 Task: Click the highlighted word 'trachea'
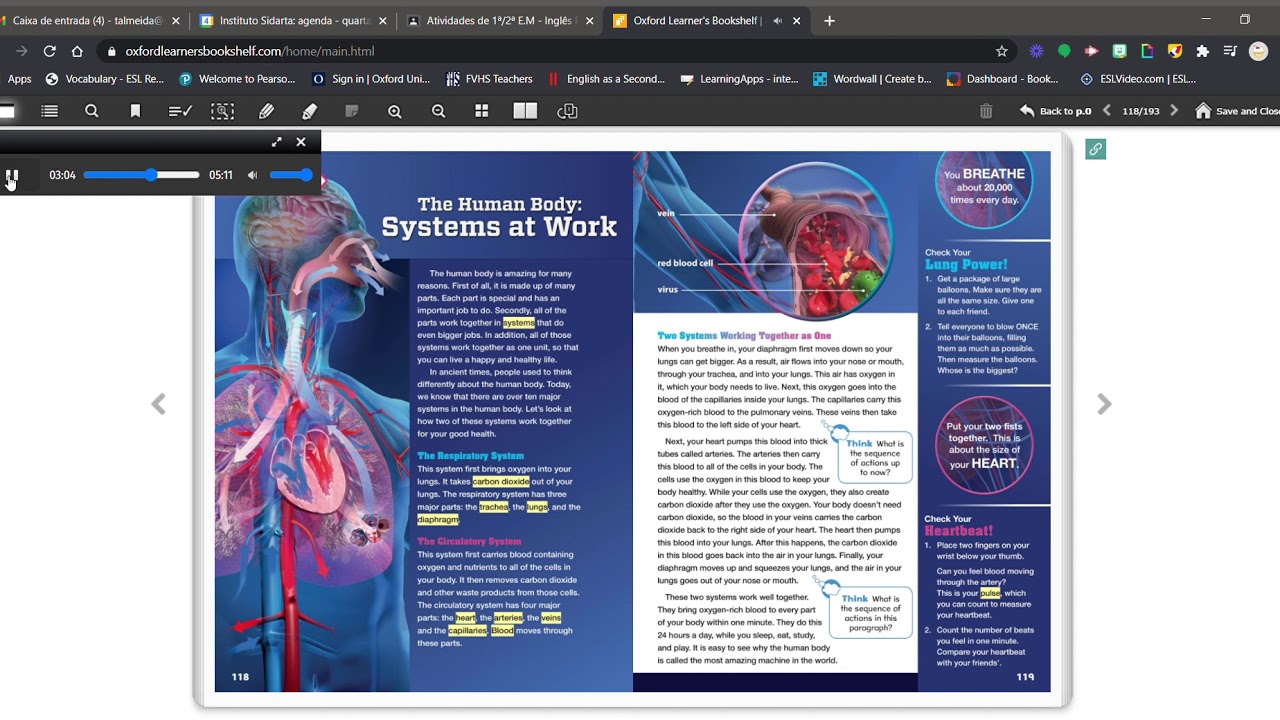click(x=493, y=507)
